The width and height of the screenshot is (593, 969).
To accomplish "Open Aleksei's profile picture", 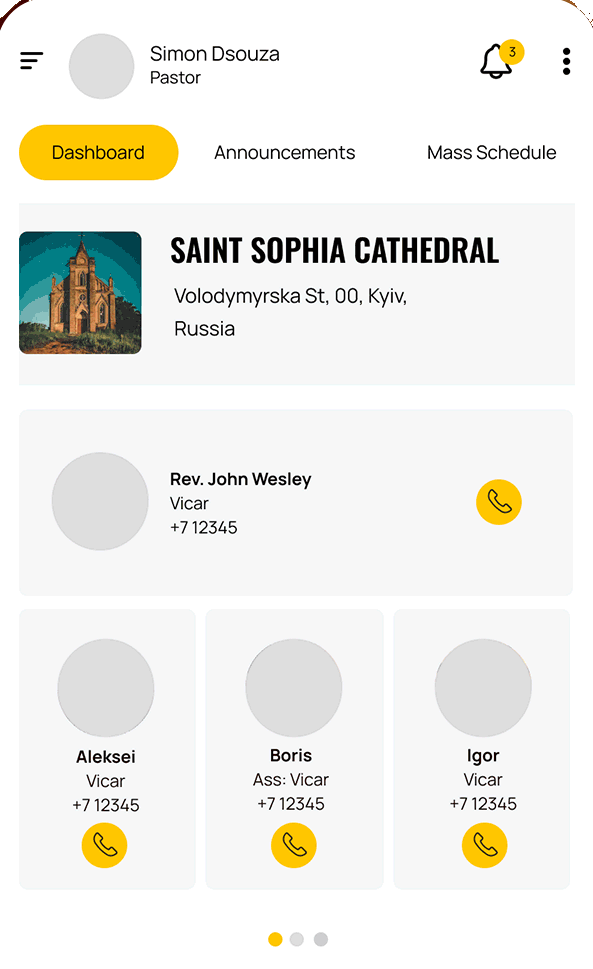I will point(106,688).
